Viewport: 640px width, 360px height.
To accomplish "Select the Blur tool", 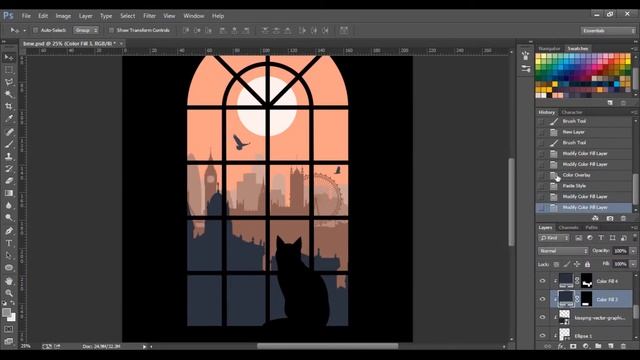I will [x=9, y=205].
